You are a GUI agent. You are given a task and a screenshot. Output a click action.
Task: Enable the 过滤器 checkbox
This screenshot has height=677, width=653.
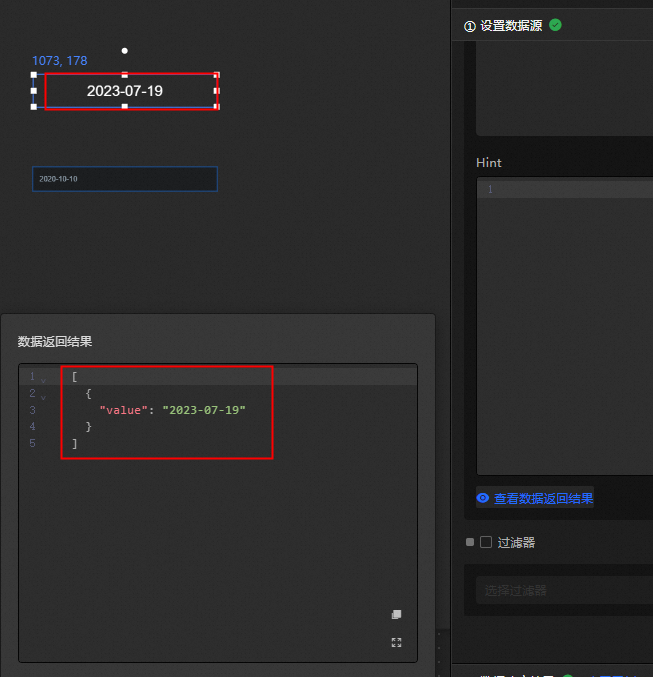[x=486, y=542]
